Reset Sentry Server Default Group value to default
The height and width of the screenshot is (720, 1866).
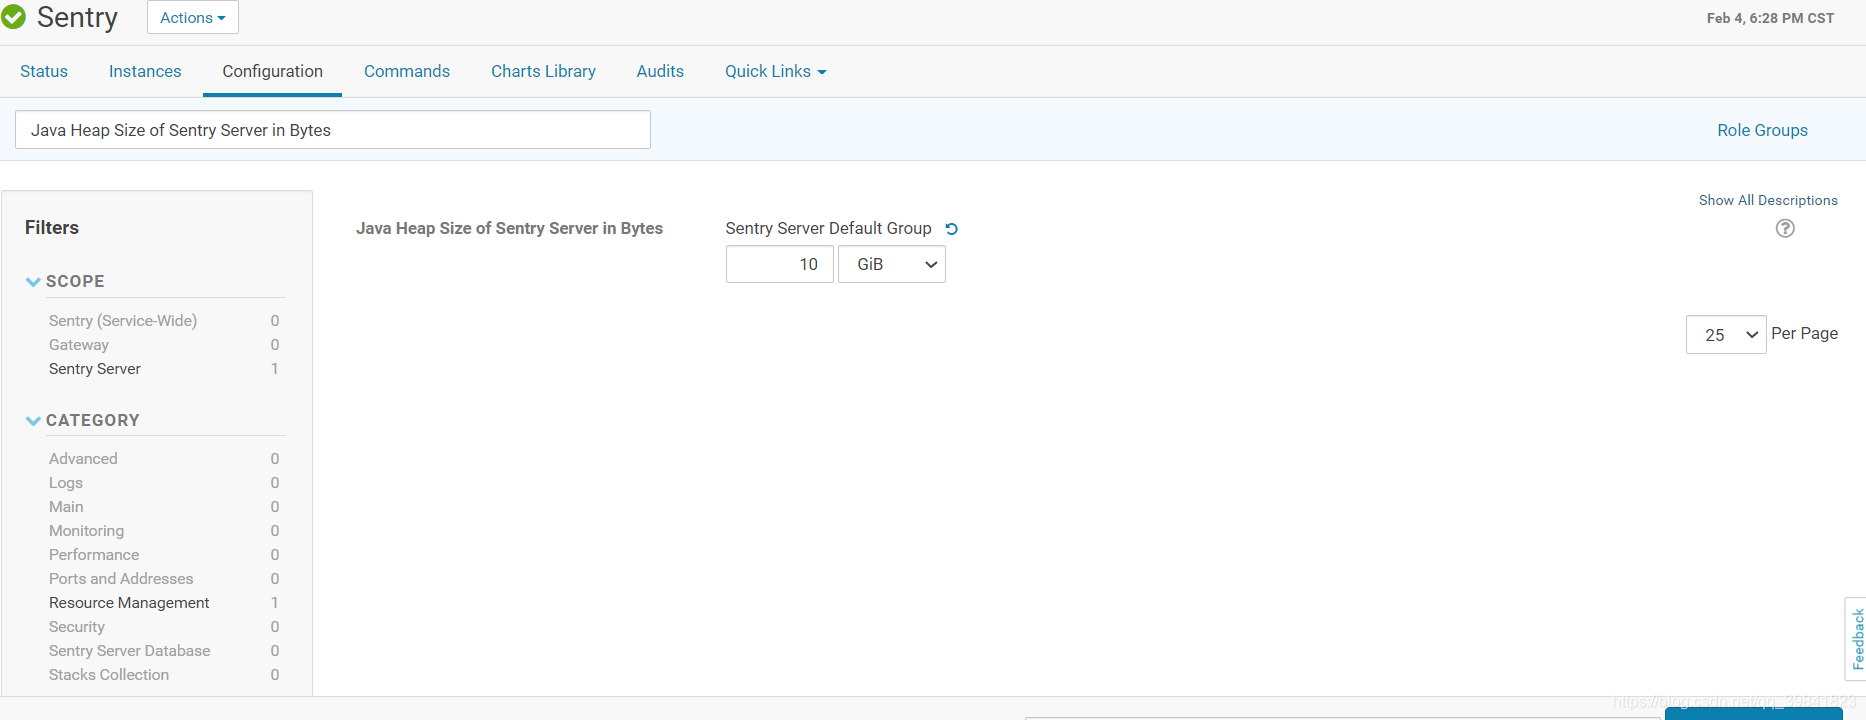(x=952, y=229)
